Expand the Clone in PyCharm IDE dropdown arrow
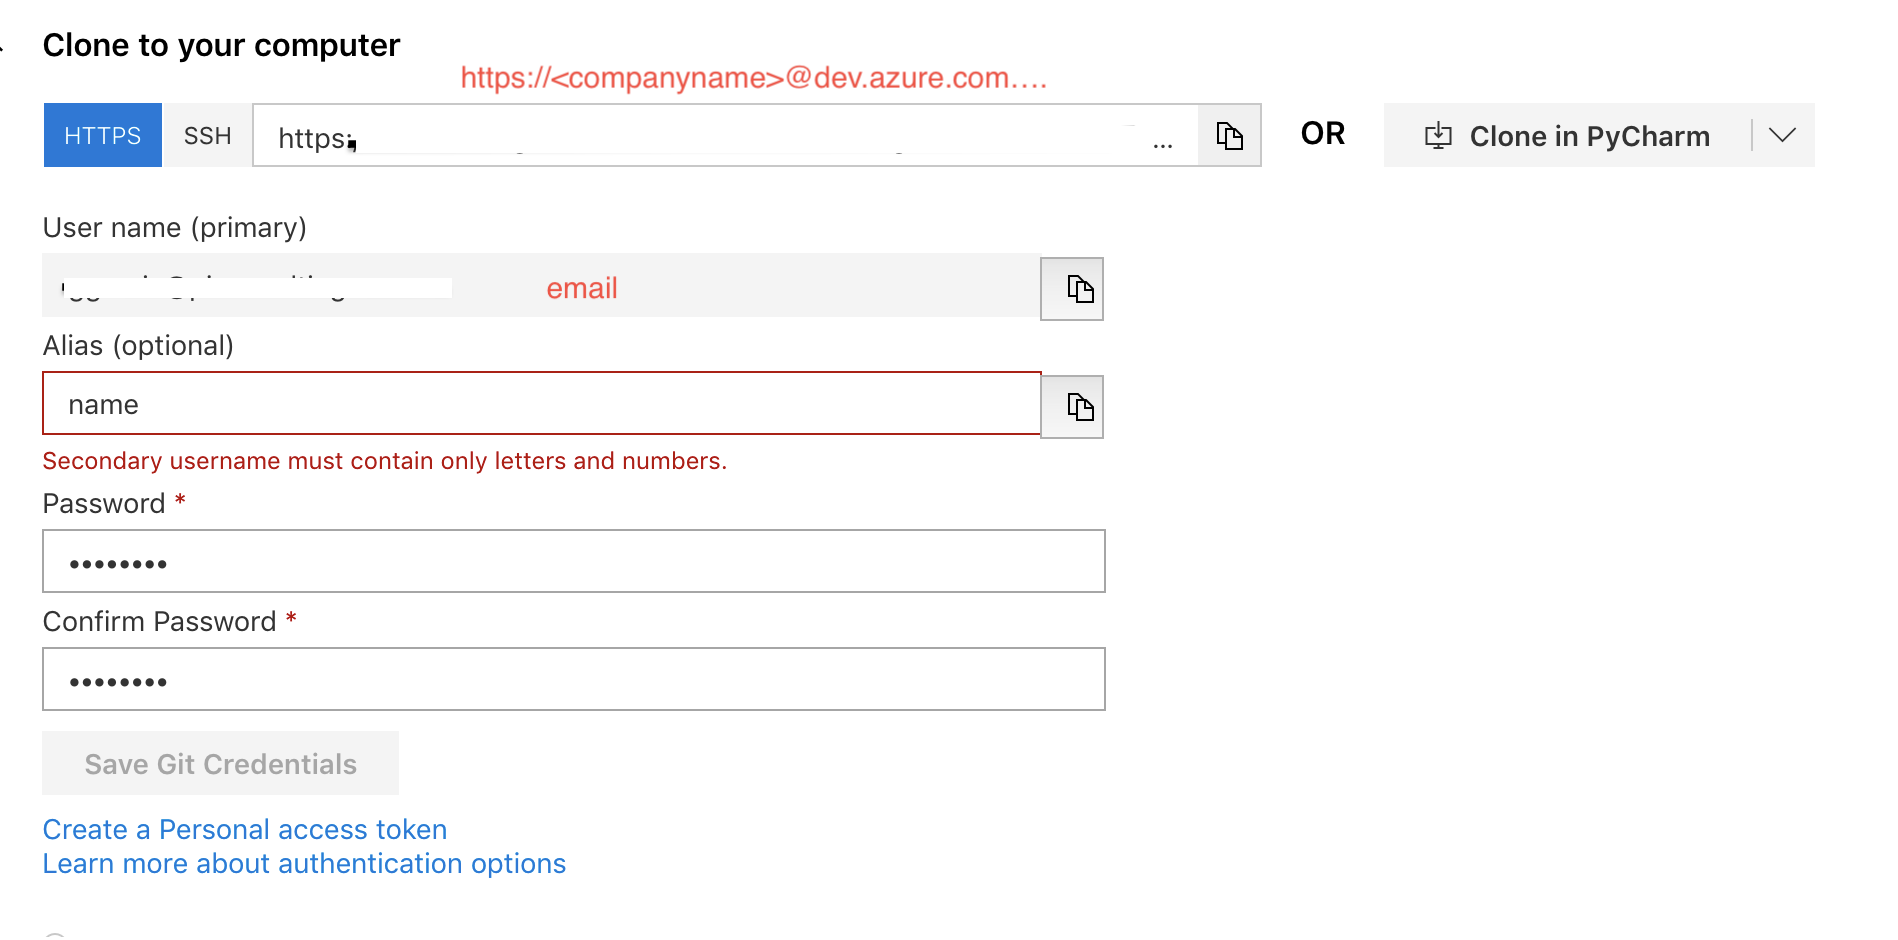This screenshot has width=1898, height=940. pos(1782,135)
